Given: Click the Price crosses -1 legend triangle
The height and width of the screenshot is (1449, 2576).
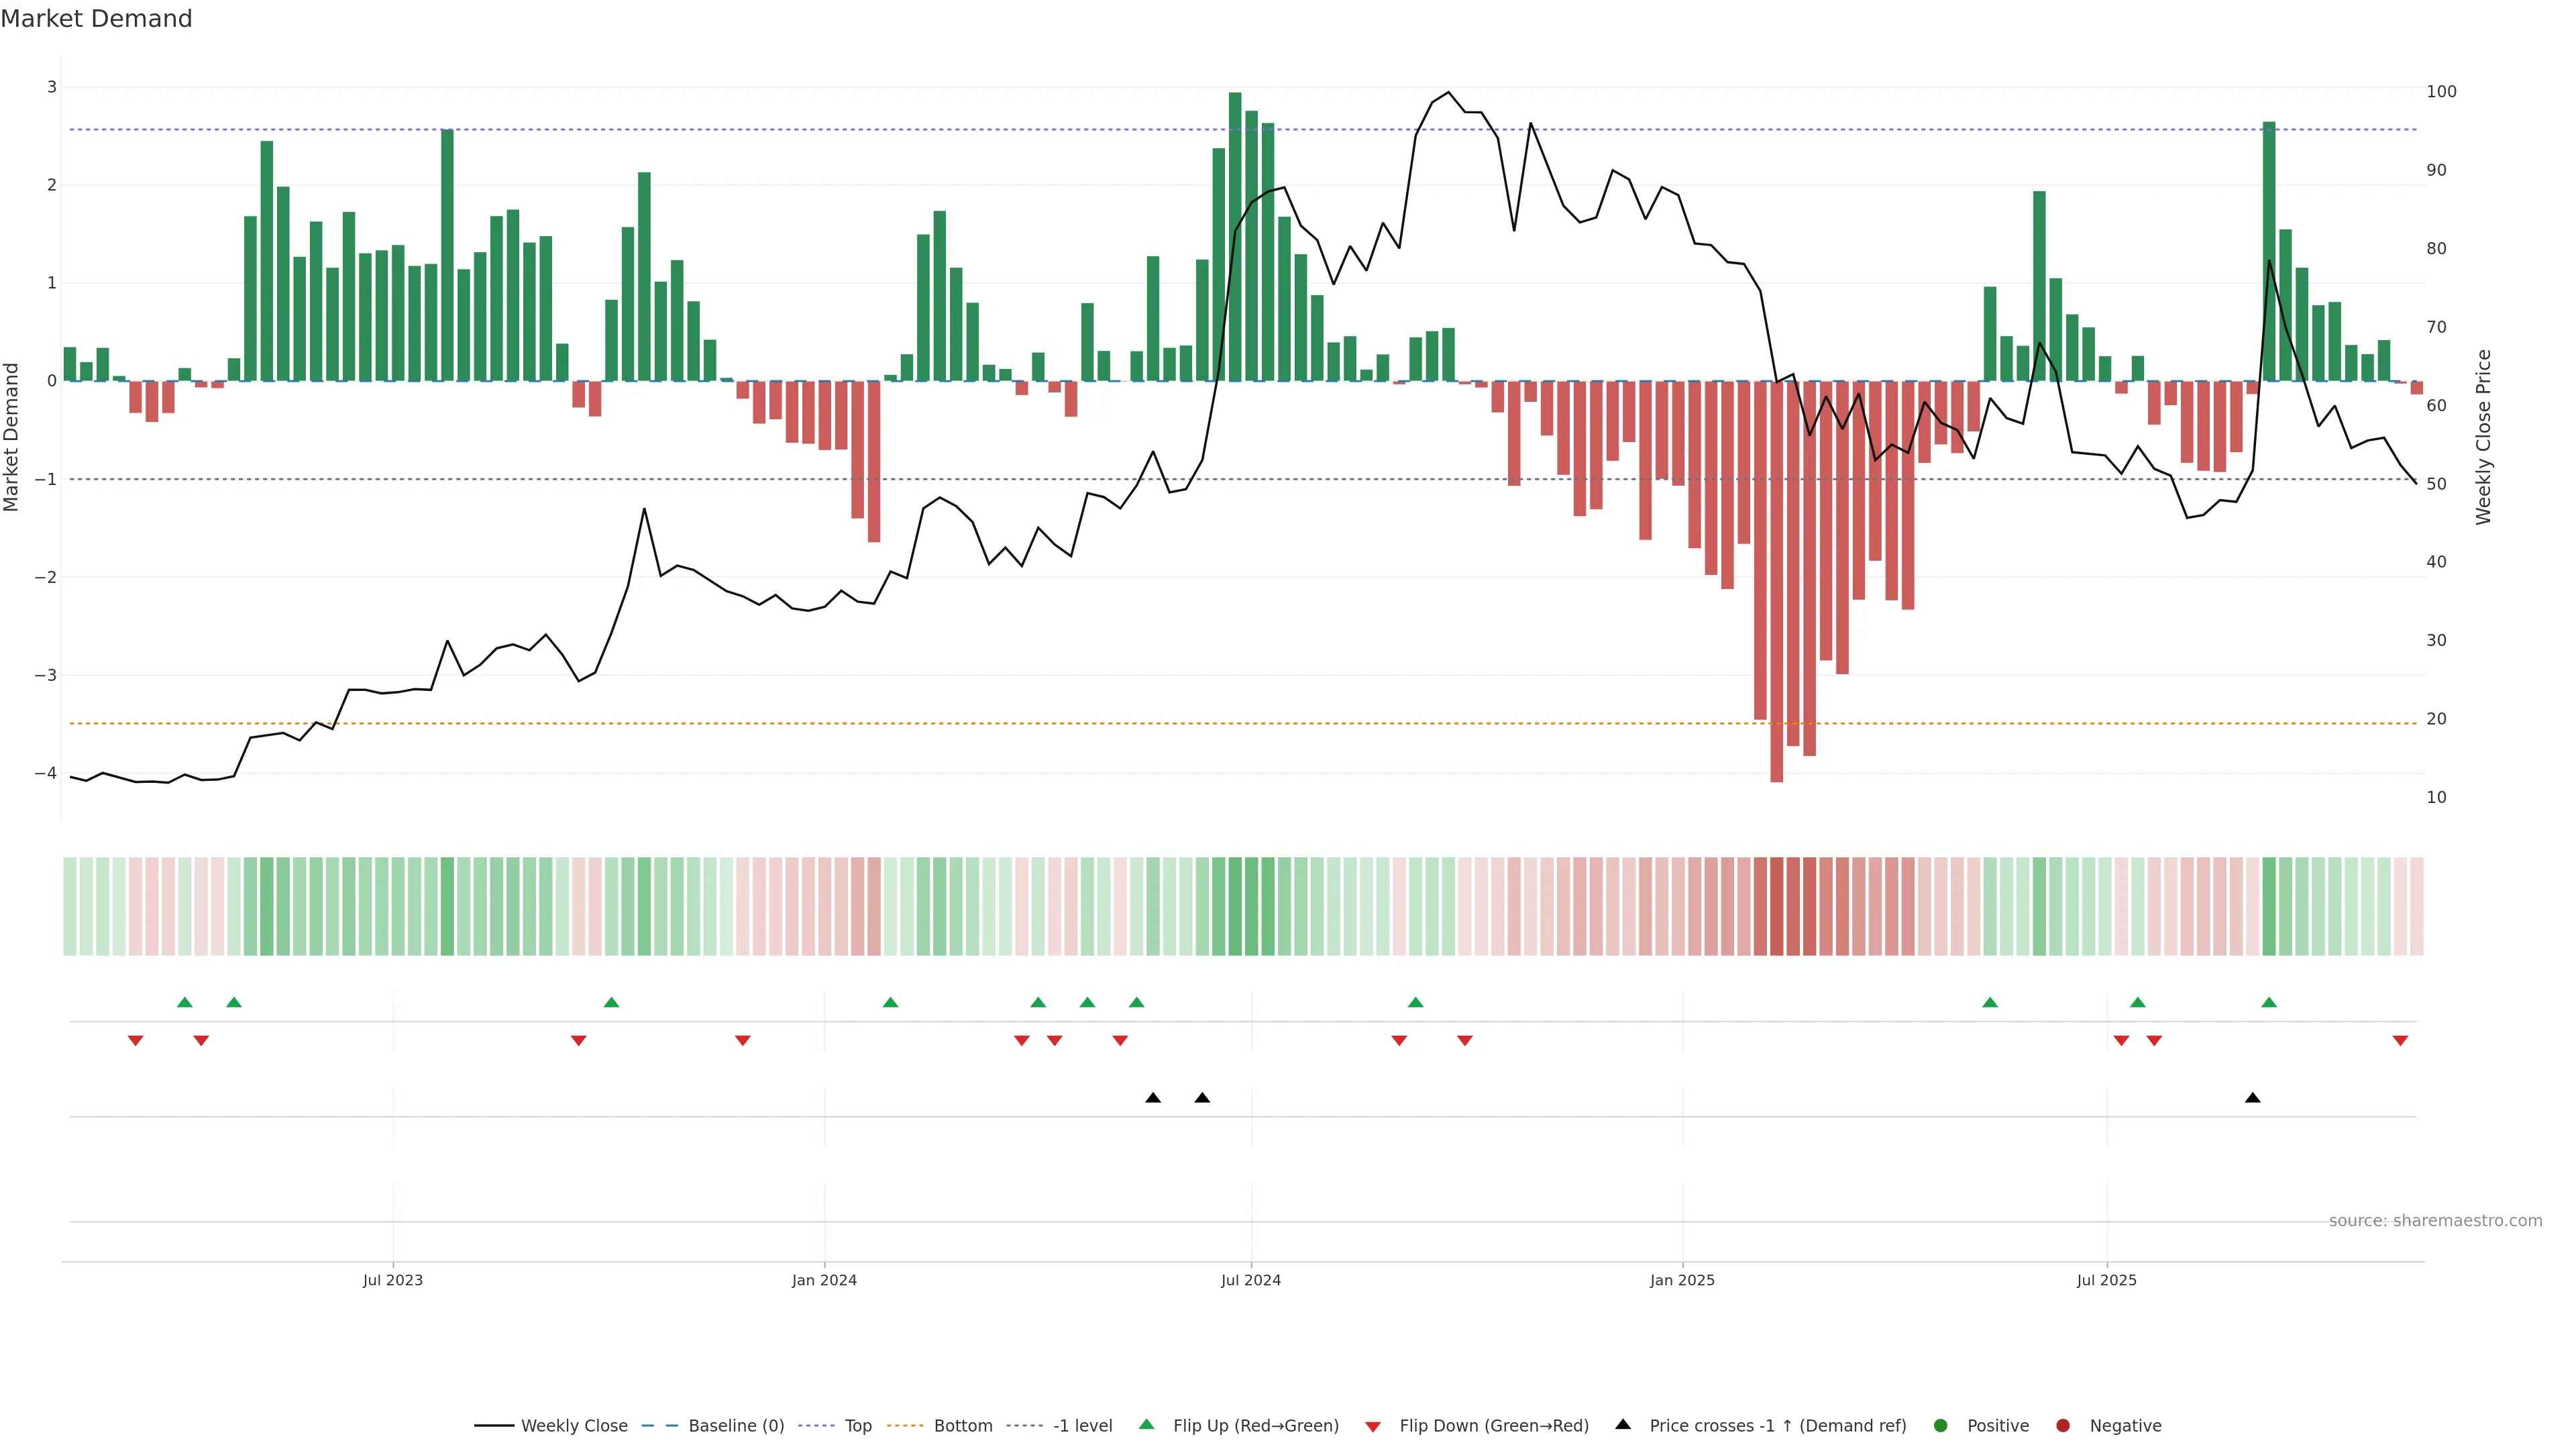Looking at the screenshot, I should click(x=1623, y=1424).
